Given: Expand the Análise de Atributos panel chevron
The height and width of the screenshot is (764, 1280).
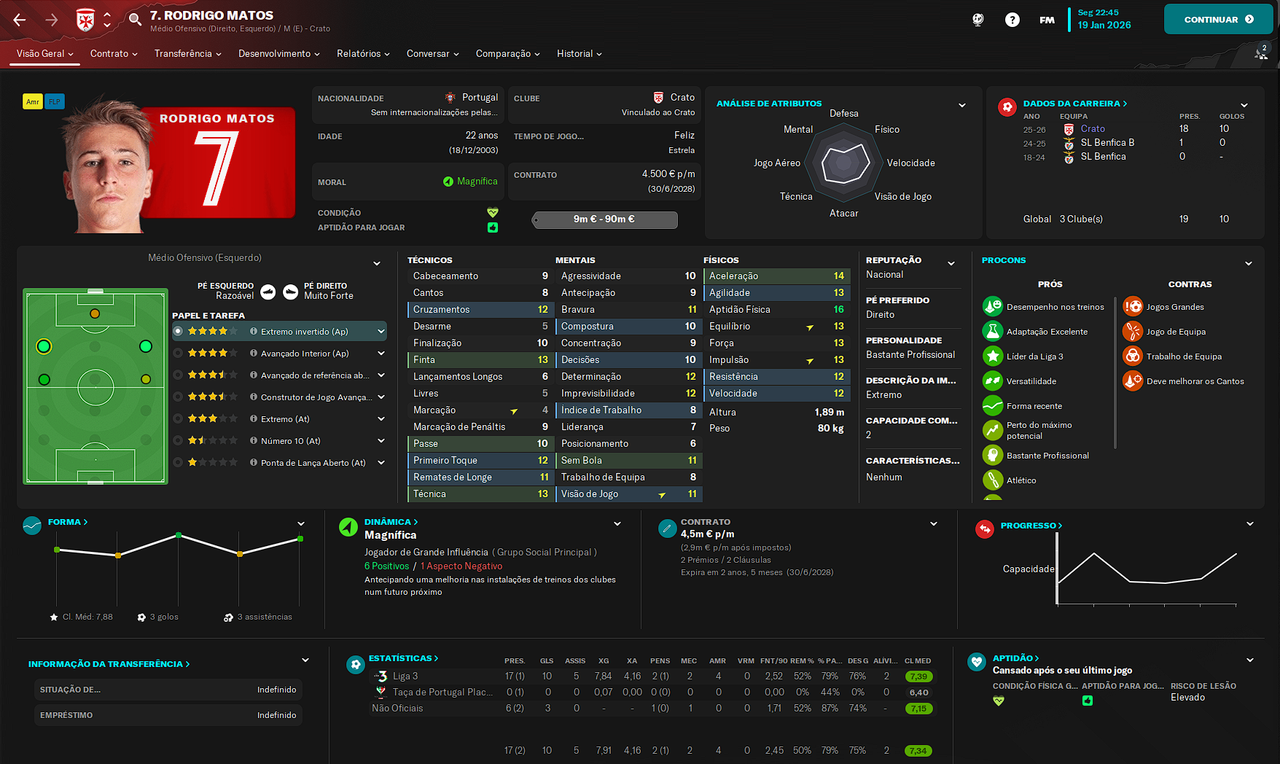Looking at the screenshot, I should [x=962, y=105].
